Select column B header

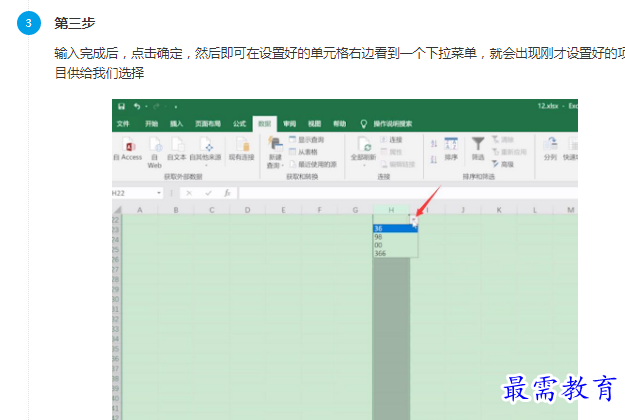(176, 210)
